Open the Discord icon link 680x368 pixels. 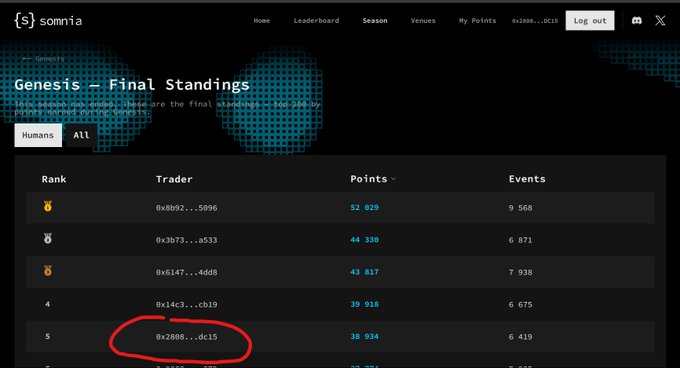pos(637,20)
